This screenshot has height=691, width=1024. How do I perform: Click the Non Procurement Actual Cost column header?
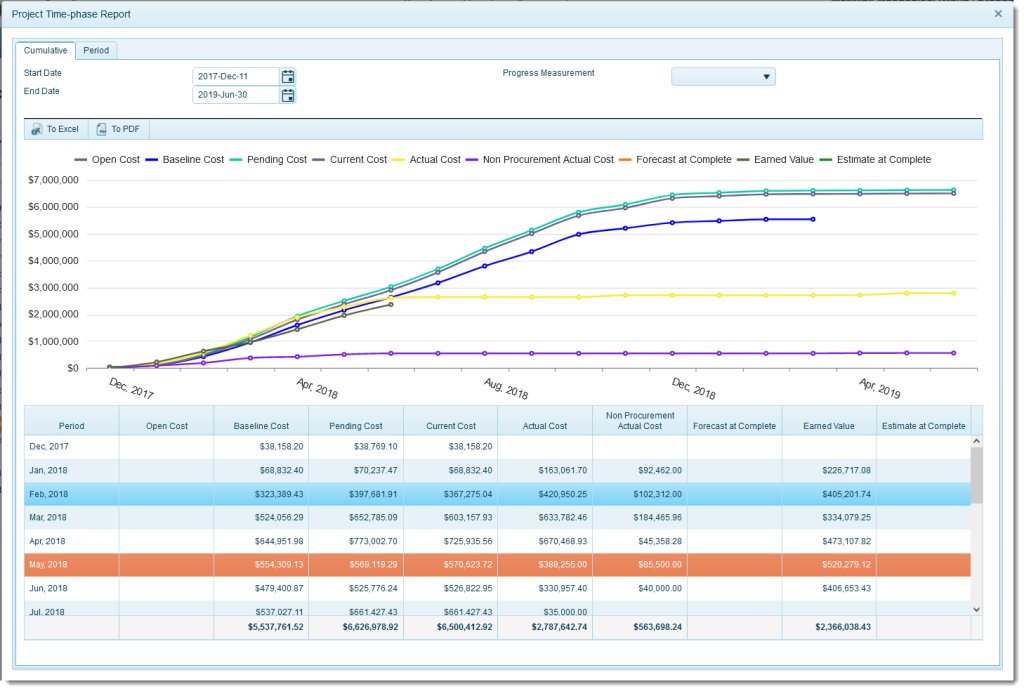pyautogui.click(x=639, y=420)
